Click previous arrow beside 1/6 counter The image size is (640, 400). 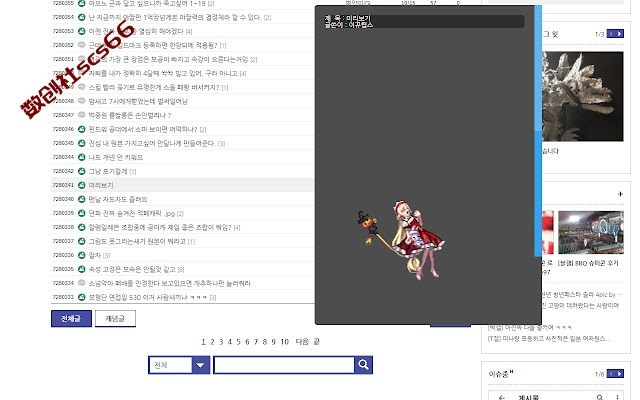(611, 373)
